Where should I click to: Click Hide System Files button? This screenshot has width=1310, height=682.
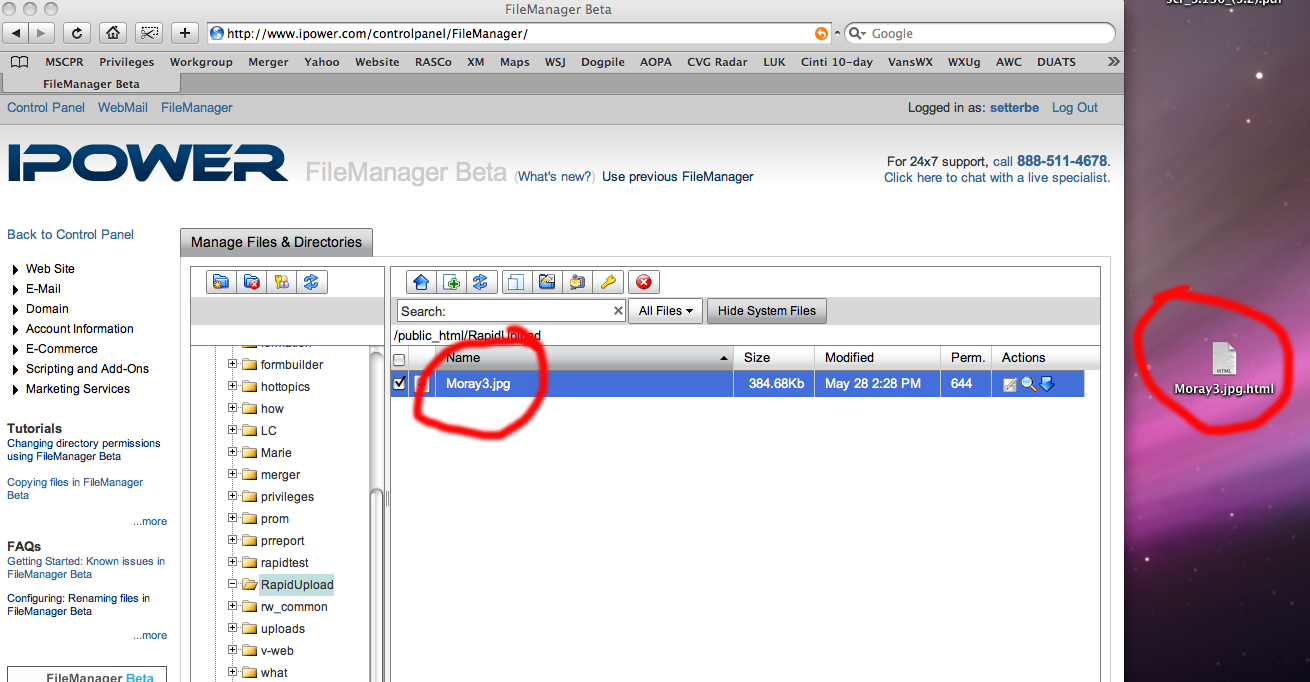point(767,311)
